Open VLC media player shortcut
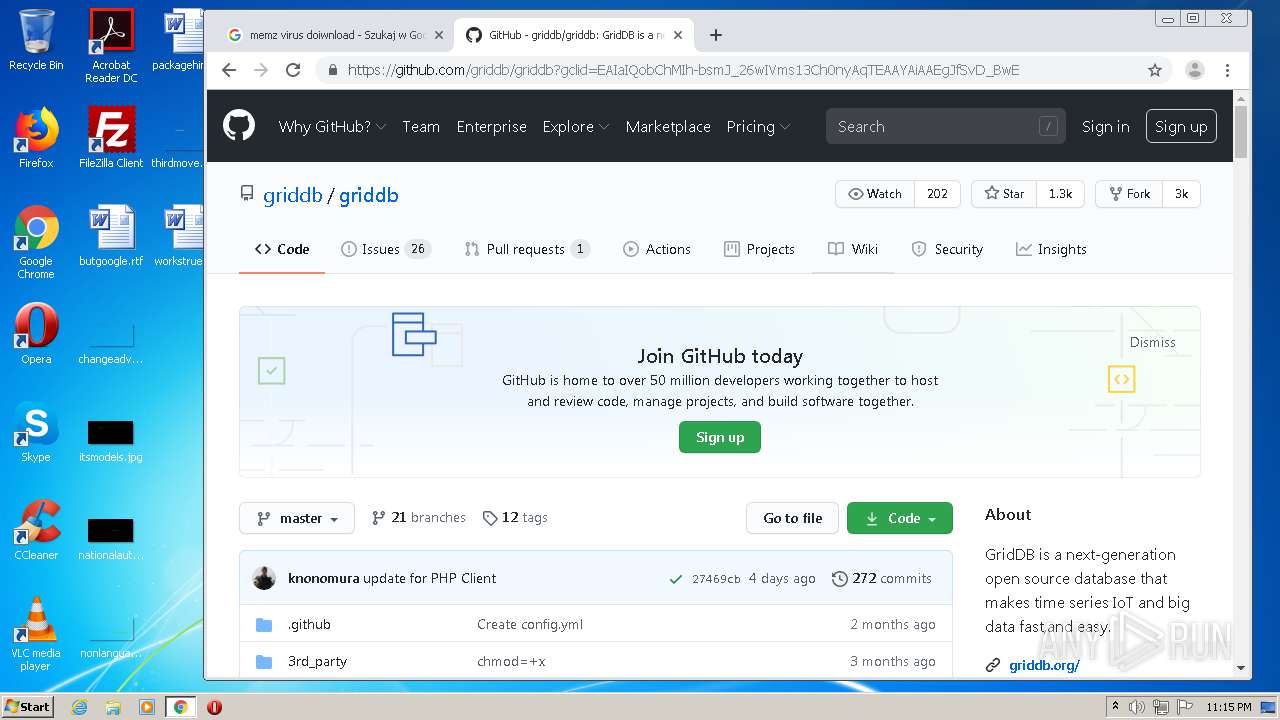The width and height of the screenshot is (1280, 720). [x=36, y=634]
